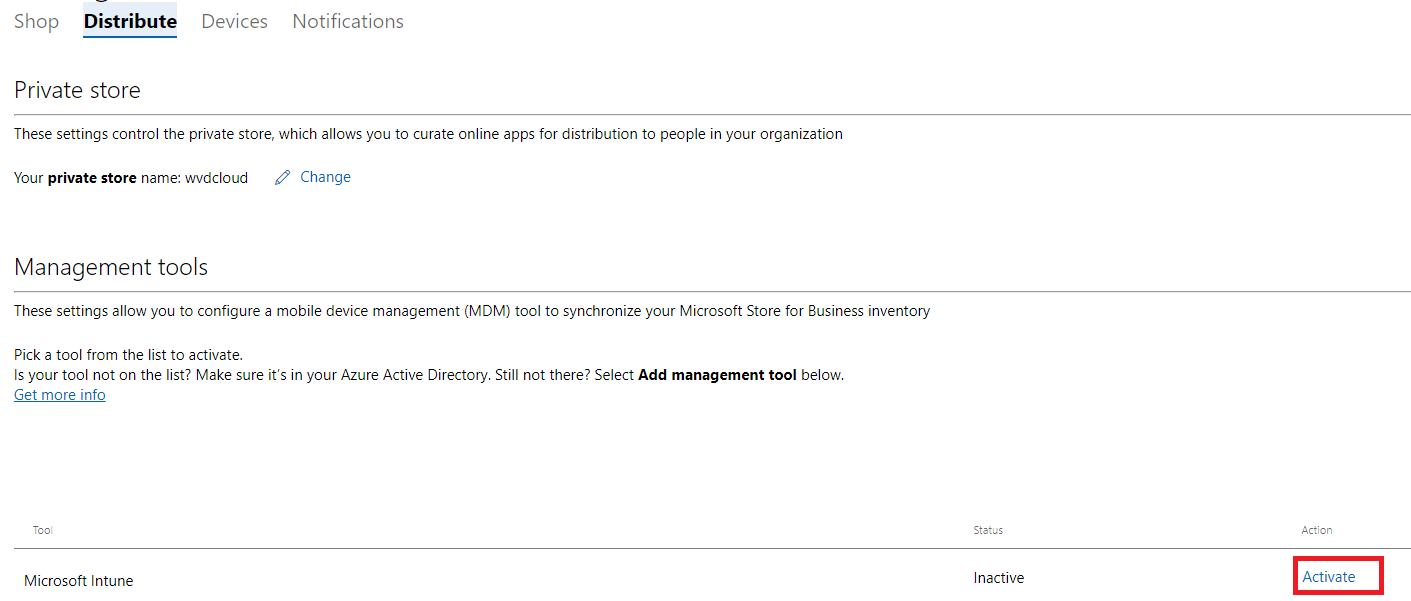The height and width of the screenshot is (601, 1411).
Task: Select the Distribute tab
Action: click(130, 21)
